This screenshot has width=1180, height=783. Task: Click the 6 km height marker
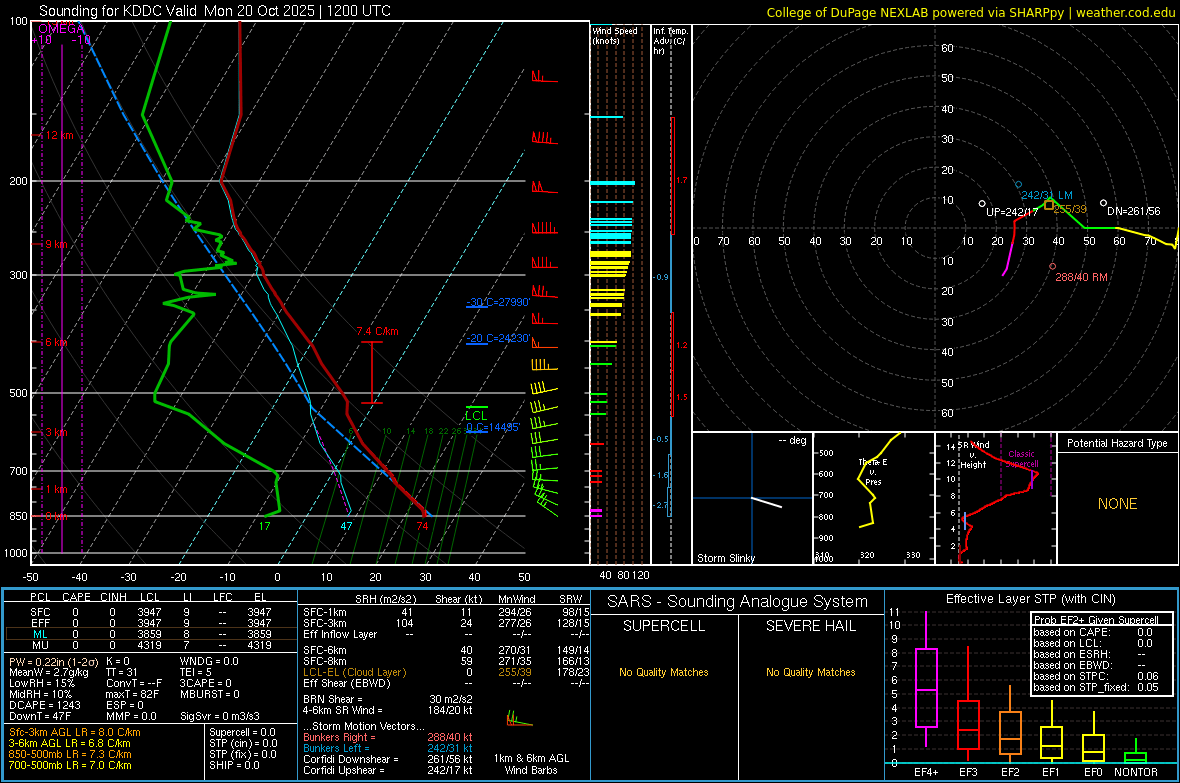54,342
